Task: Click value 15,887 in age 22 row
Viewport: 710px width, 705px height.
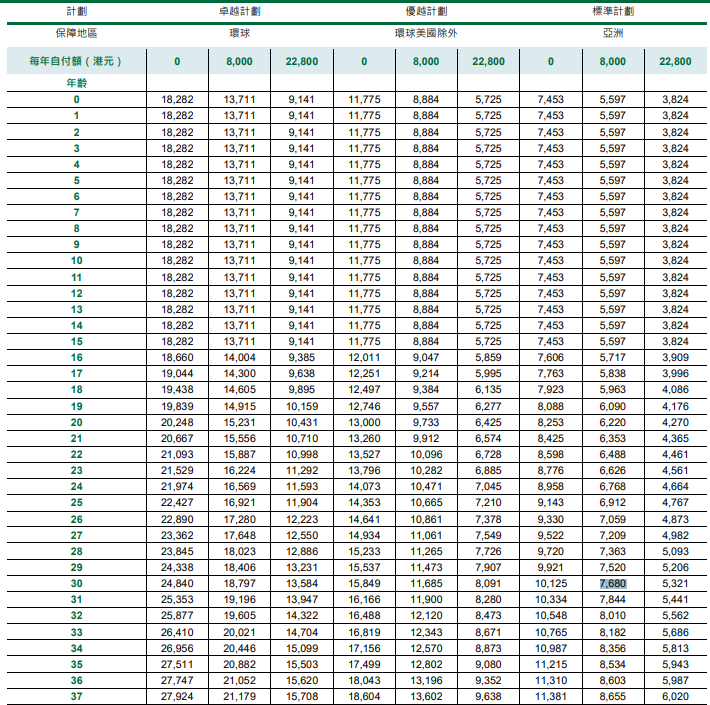Action: point(240,454)
